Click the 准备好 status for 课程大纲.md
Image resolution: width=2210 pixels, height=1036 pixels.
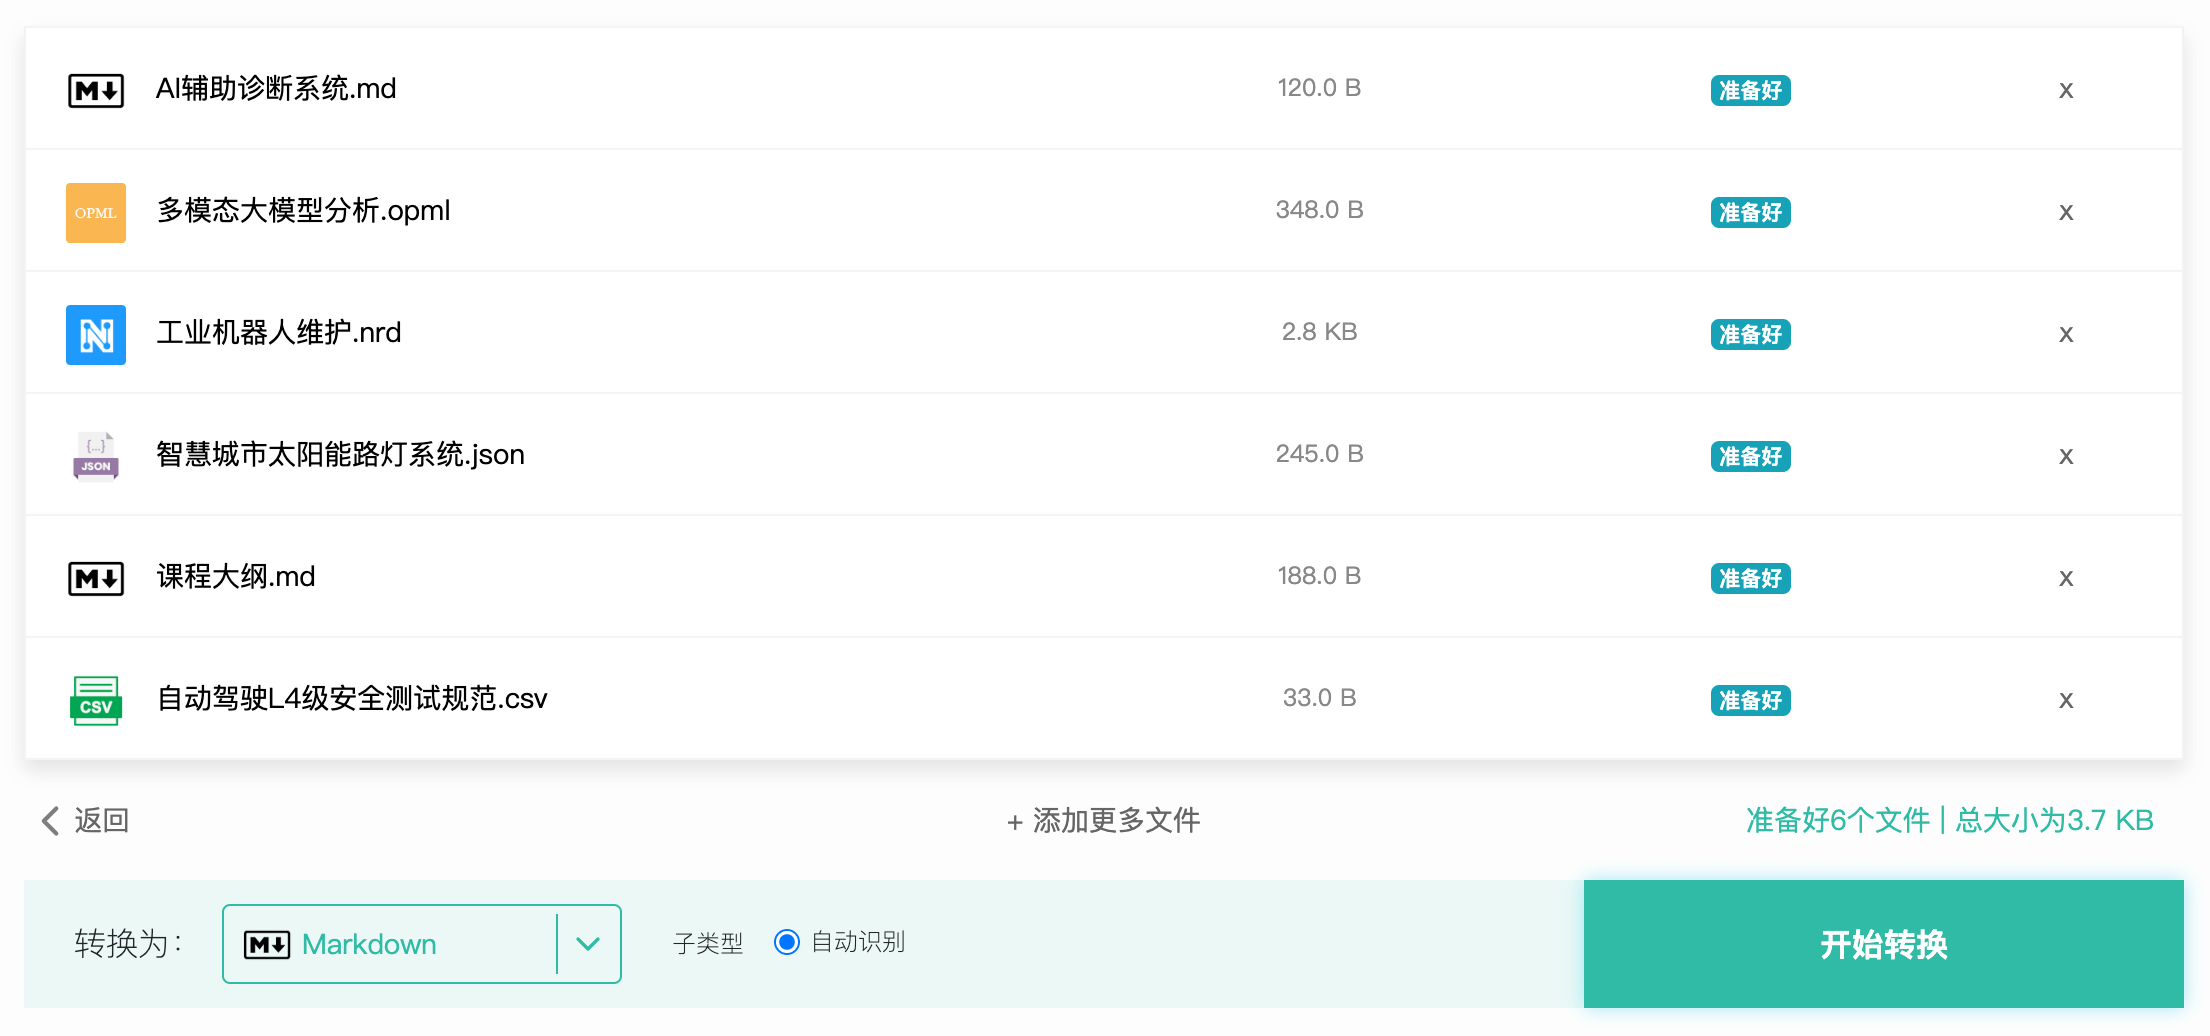click(1749, 578)
